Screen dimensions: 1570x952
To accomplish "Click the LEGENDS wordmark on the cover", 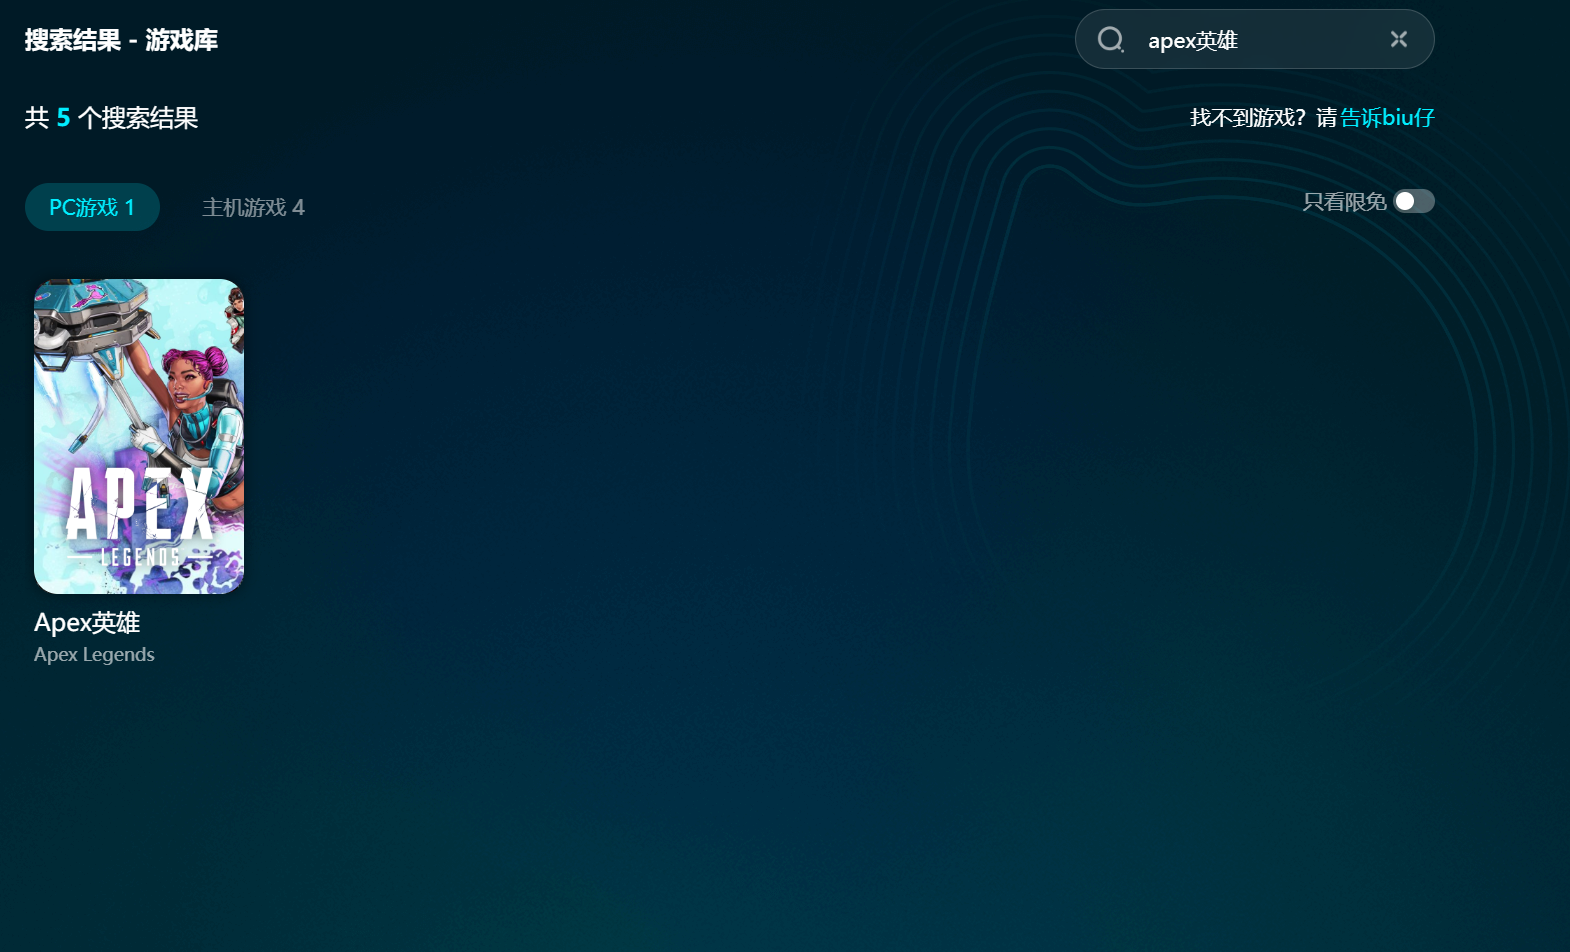I will tap(140, 557).
